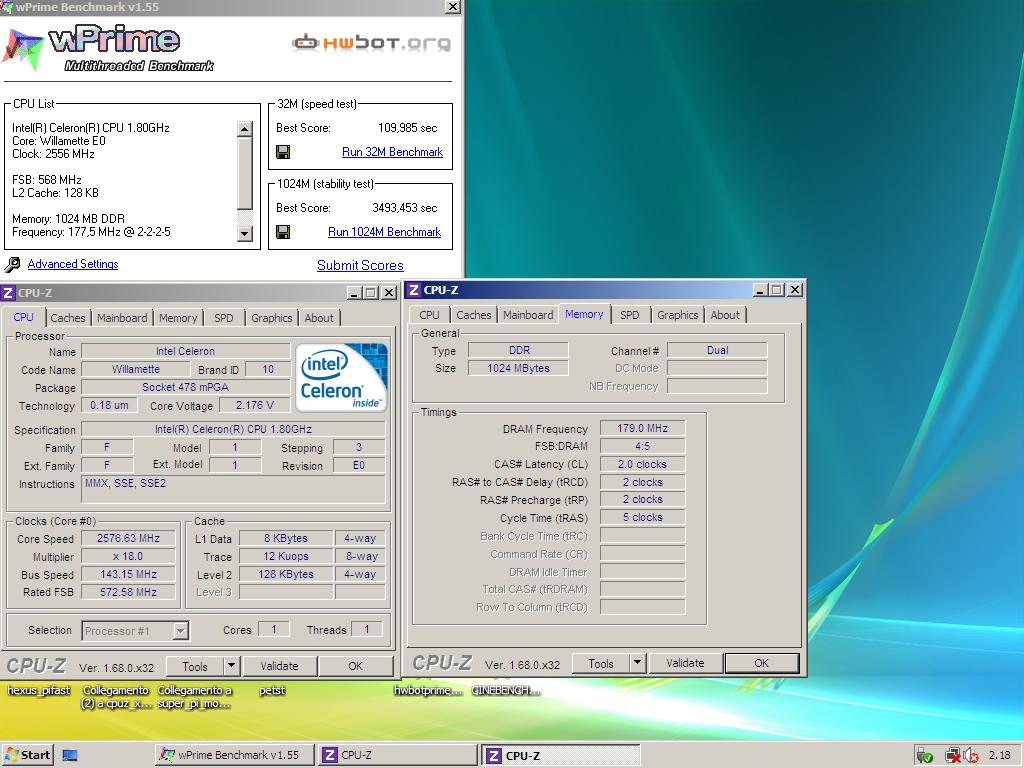Click the Rated FSB value 572.58 MHz
1024x768 pixels.
(129, 592)
